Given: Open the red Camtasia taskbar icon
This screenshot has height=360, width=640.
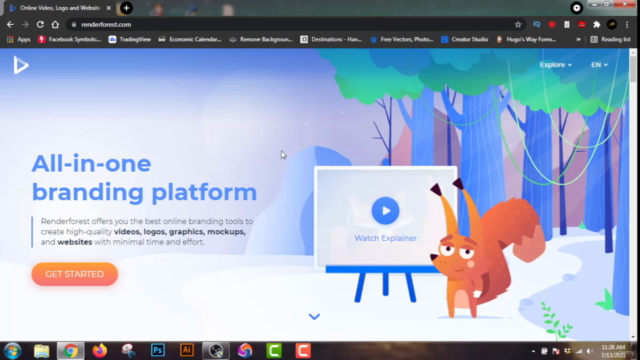Looking at the screenshot, I should [303, 351].
